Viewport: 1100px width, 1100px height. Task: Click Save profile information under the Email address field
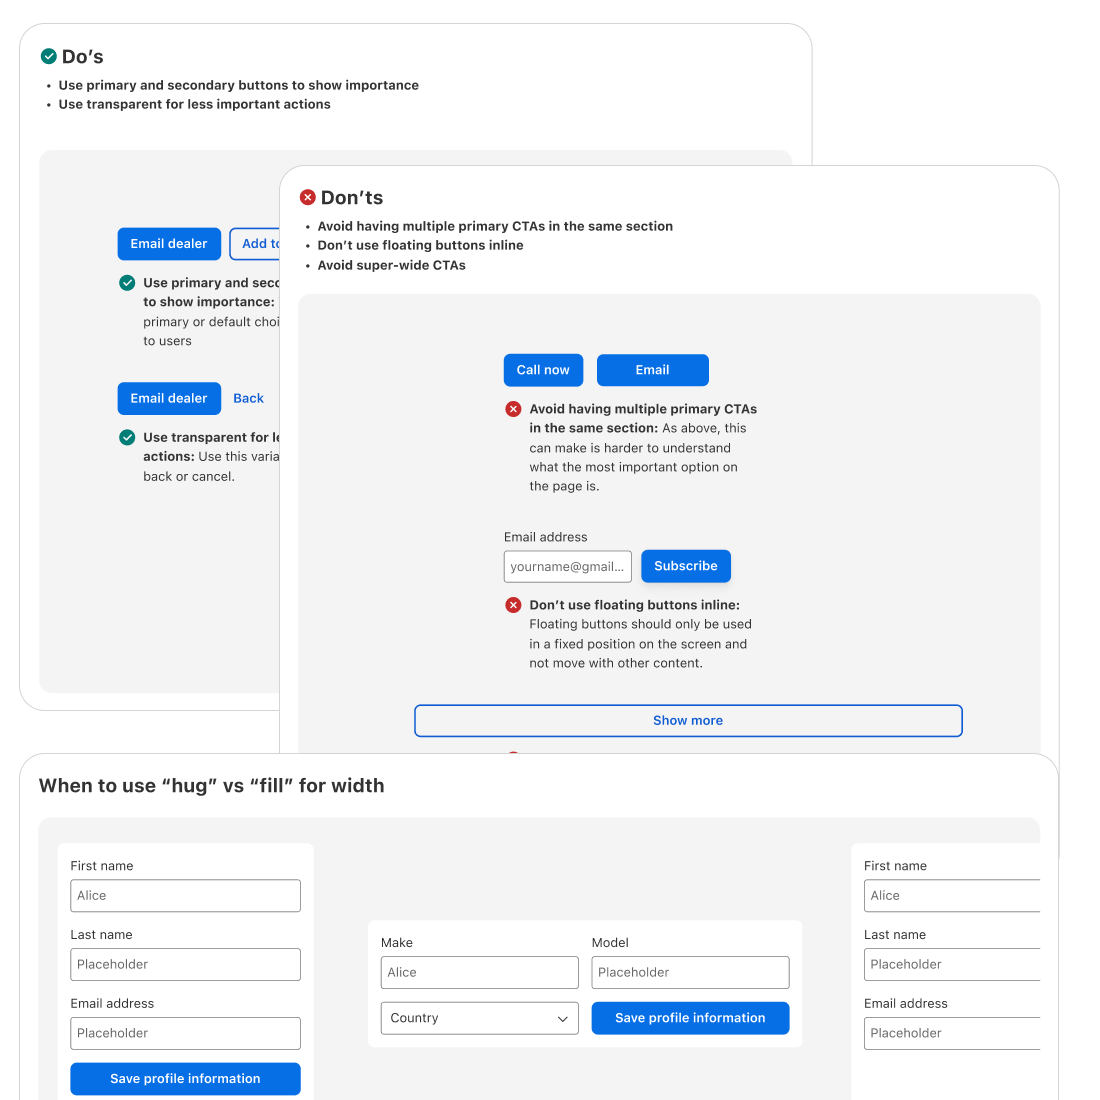coord(185,1079)
